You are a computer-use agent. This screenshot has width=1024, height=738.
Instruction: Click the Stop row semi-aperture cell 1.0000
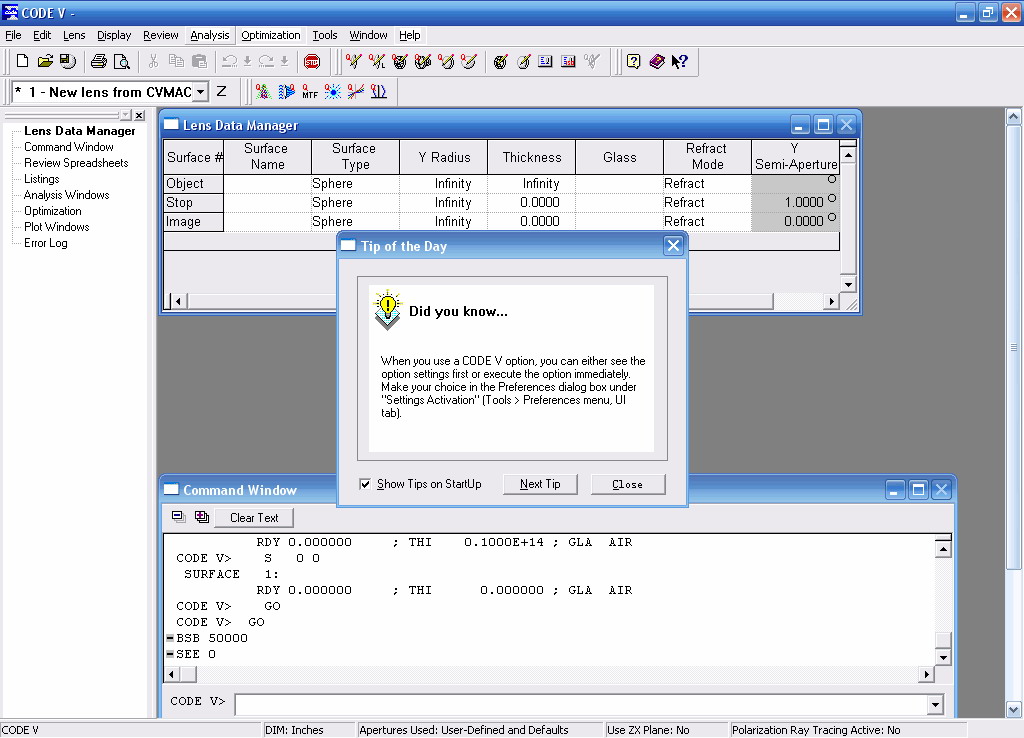pos(795,202)
